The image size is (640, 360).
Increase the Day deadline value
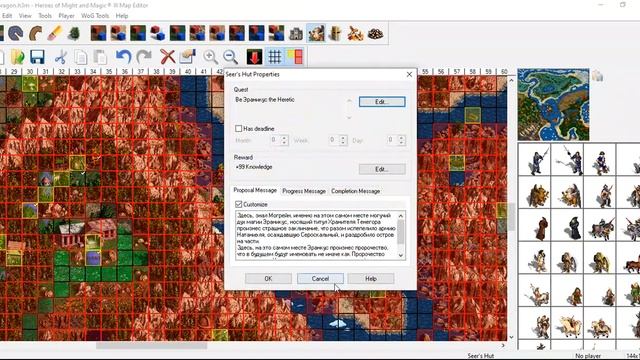pos(401,138)
